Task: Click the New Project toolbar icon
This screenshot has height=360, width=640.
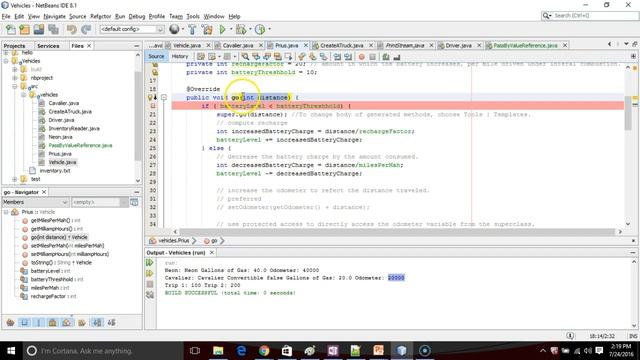Action: 24,29
